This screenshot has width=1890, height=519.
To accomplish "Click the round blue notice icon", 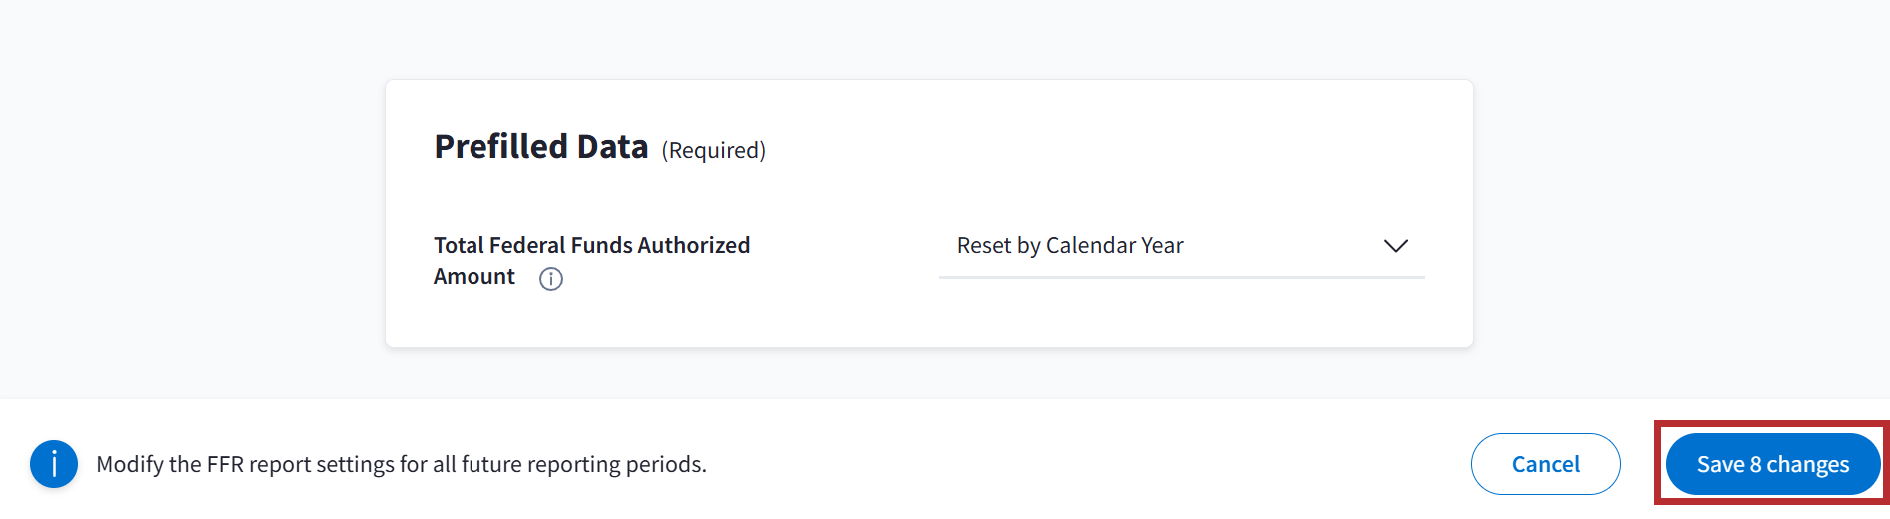I will pos(54,464).
